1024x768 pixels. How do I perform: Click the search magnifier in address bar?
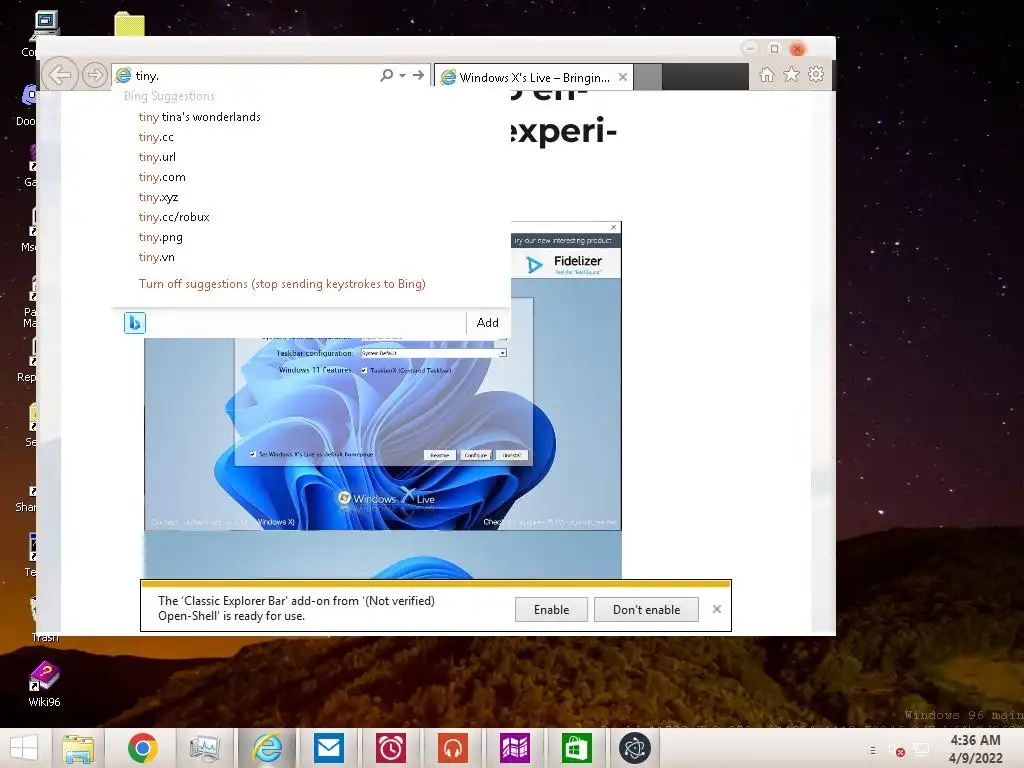pos(387,75)
